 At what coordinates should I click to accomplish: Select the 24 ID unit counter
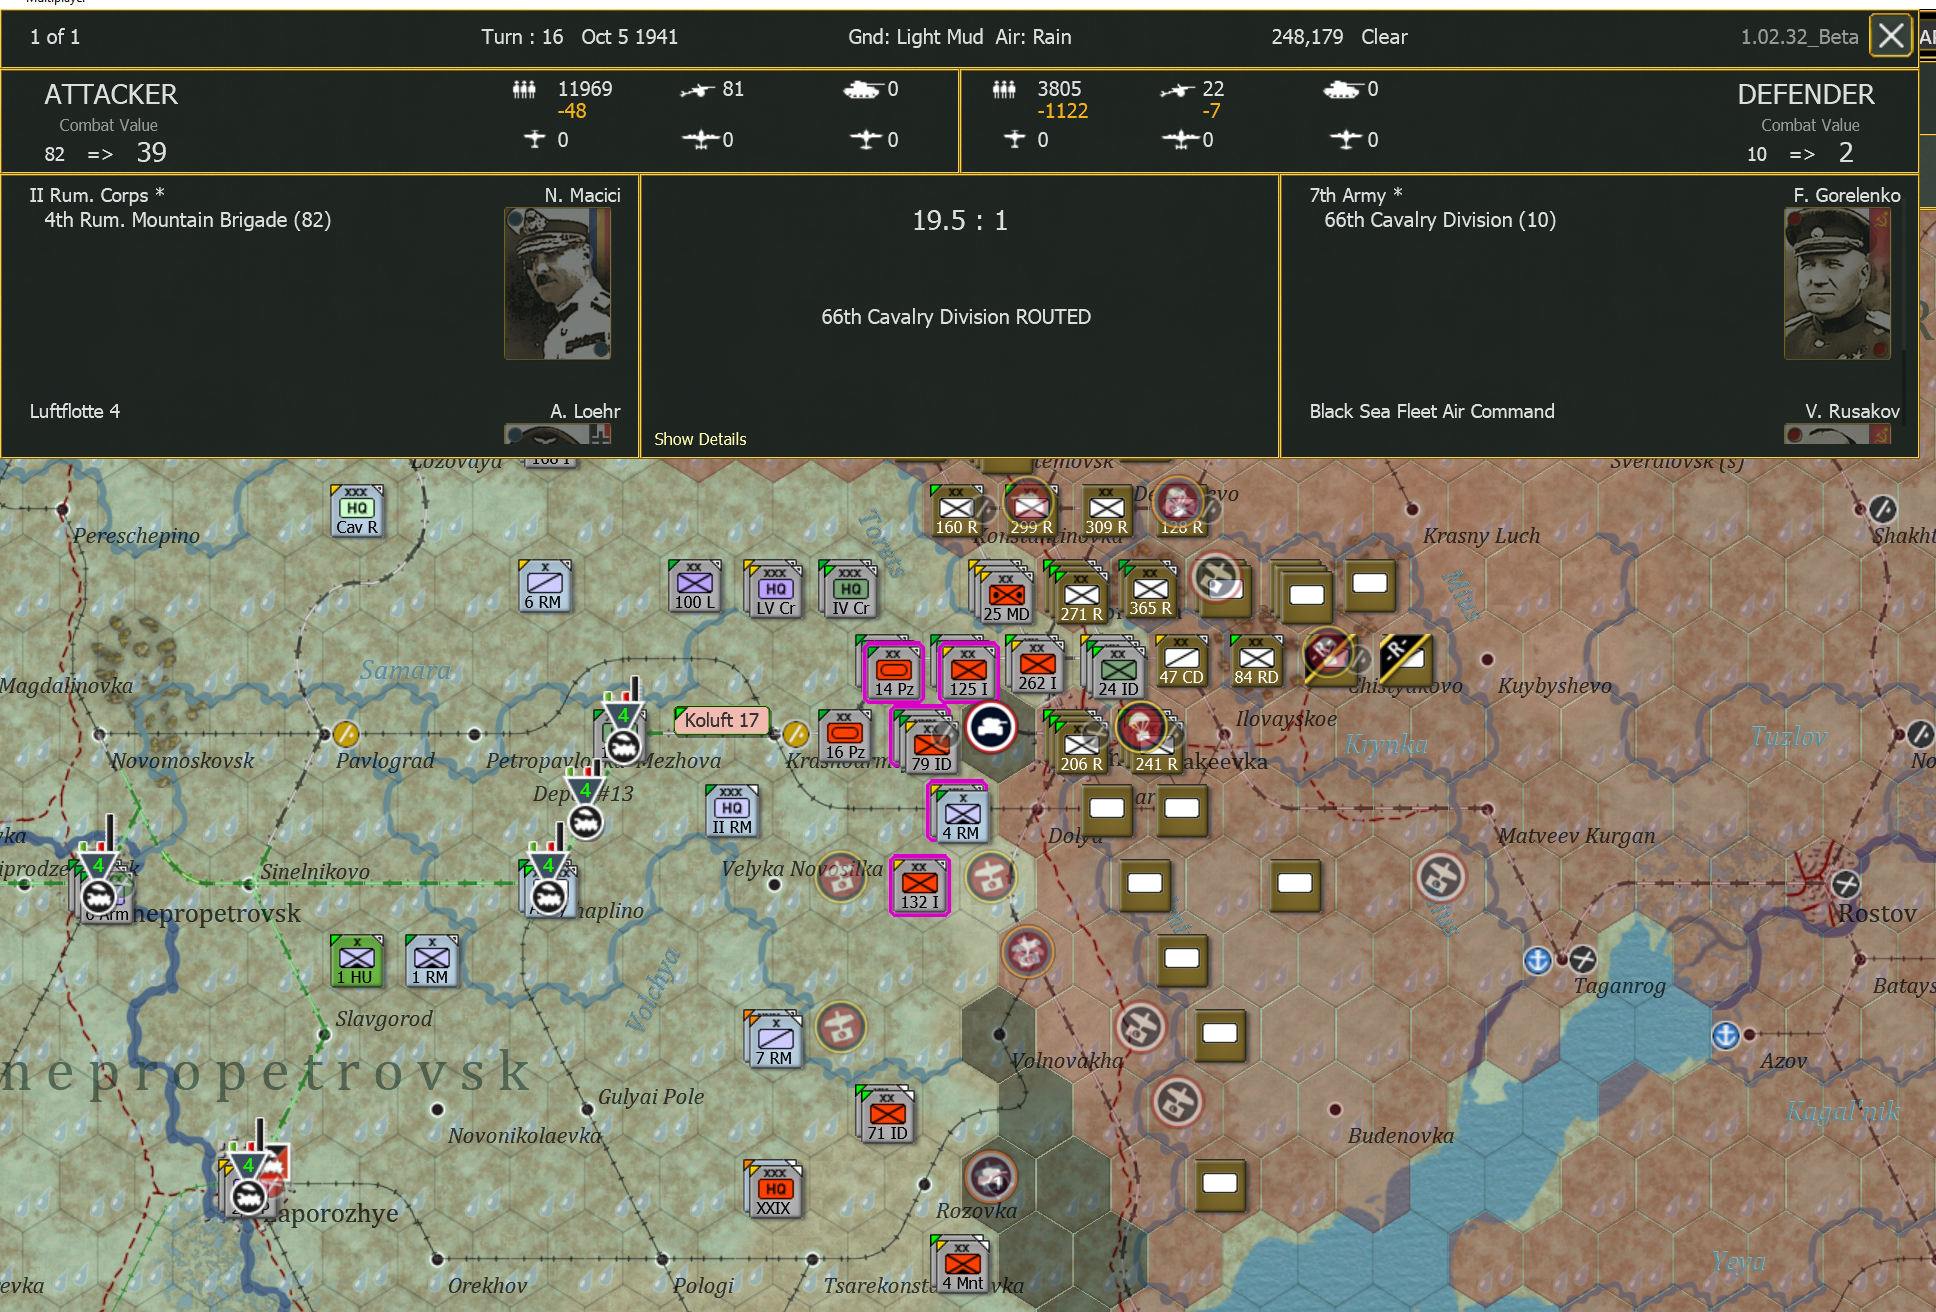[x=1117, y=670]
